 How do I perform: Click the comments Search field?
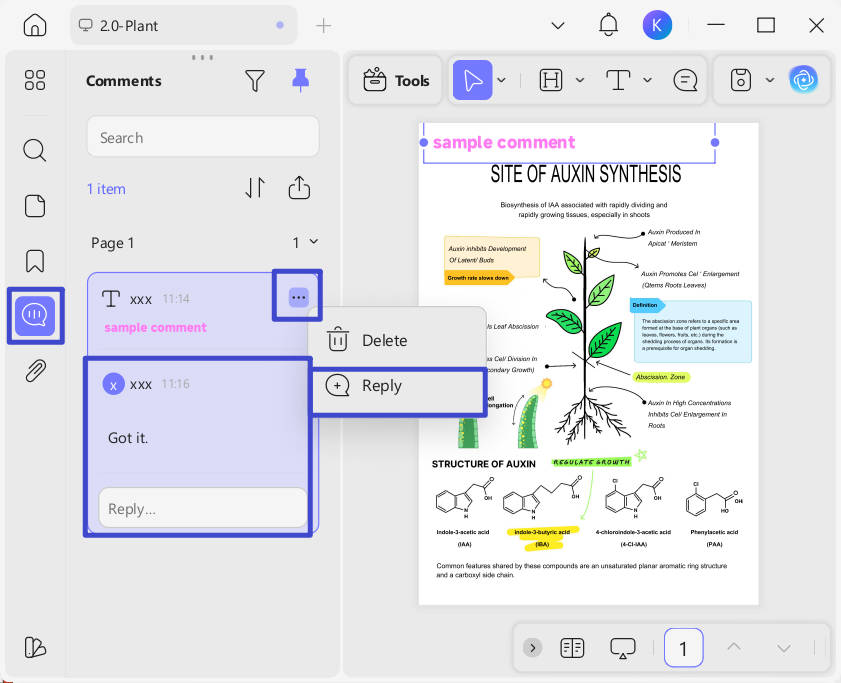tap(203, 137)
